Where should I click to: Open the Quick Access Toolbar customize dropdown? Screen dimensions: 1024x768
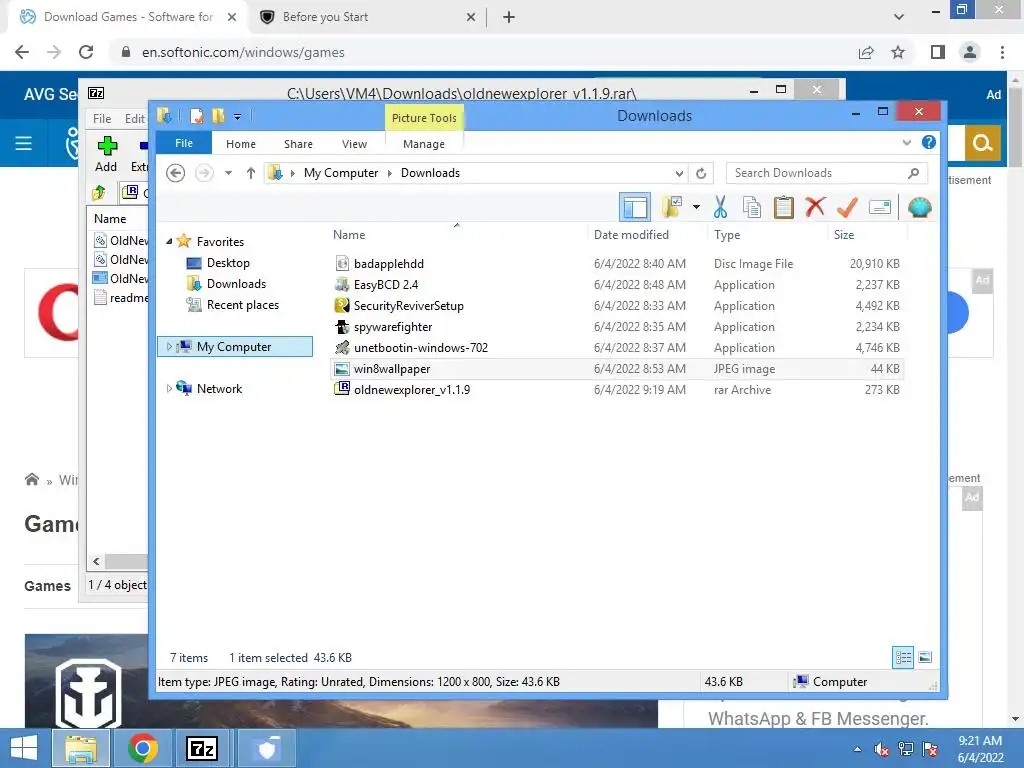238,117
